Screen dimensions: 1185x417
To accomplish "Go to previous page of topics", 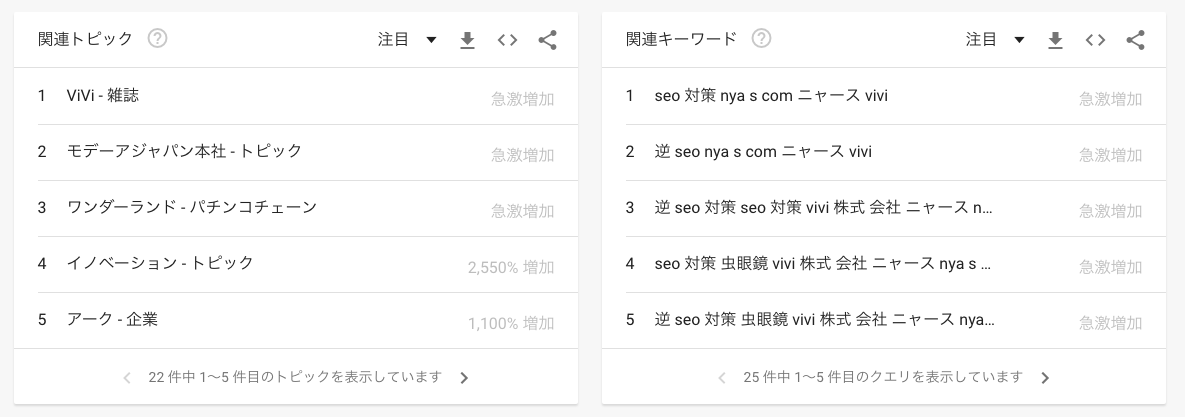I will tap(127, 378).
